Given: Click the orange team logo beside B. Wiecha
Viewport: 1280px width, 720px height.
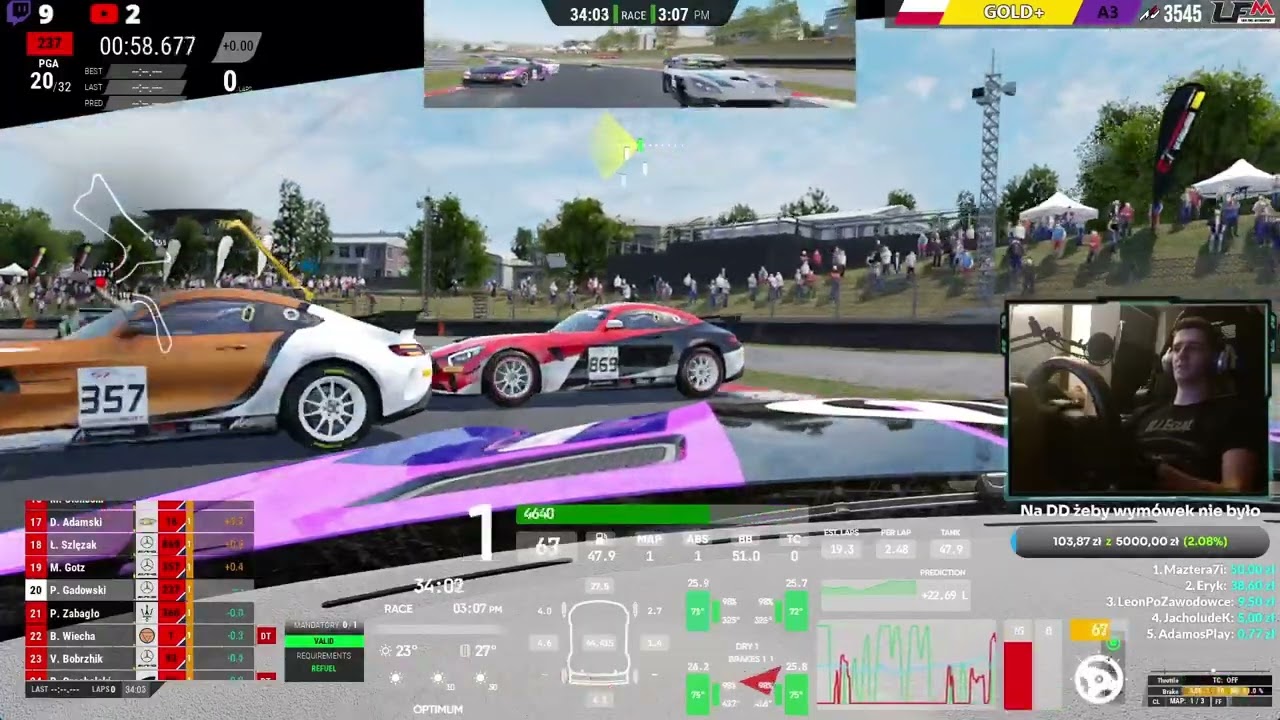Looking at the screenshot, I should [146, 636].
